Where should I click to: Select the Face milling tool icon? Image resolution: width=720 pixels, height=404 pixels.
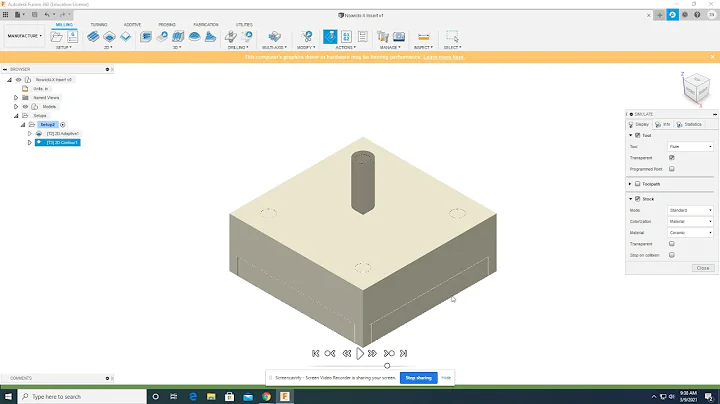pos(125,36)
